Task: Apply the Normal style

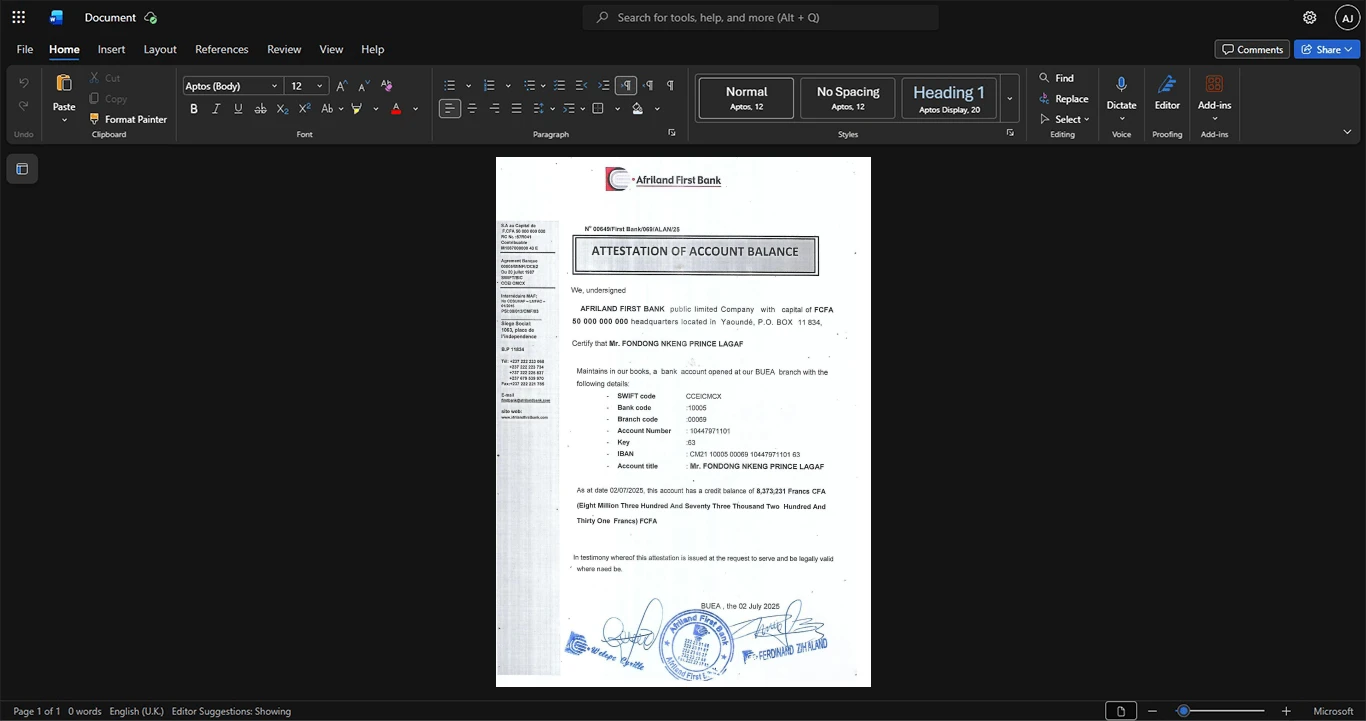Action: pos(746,99)
